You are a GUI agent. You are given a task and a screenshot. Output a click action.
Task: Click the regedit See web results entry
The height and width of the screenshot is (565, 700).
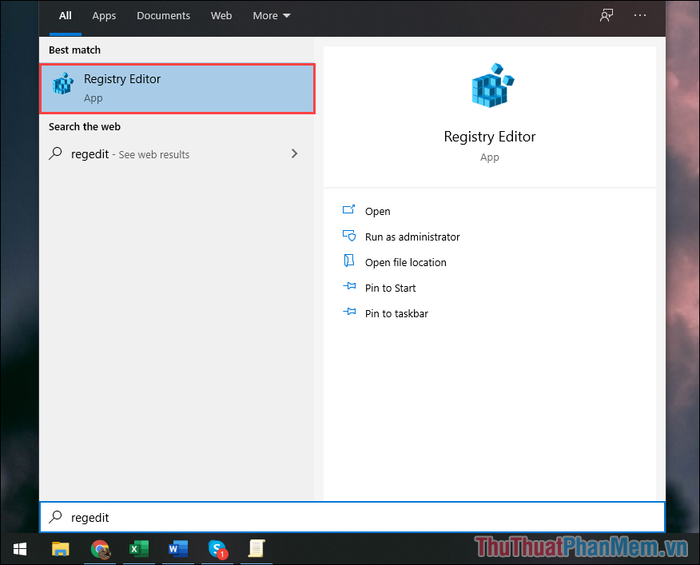pyautogui.click(x=176, y=154)
